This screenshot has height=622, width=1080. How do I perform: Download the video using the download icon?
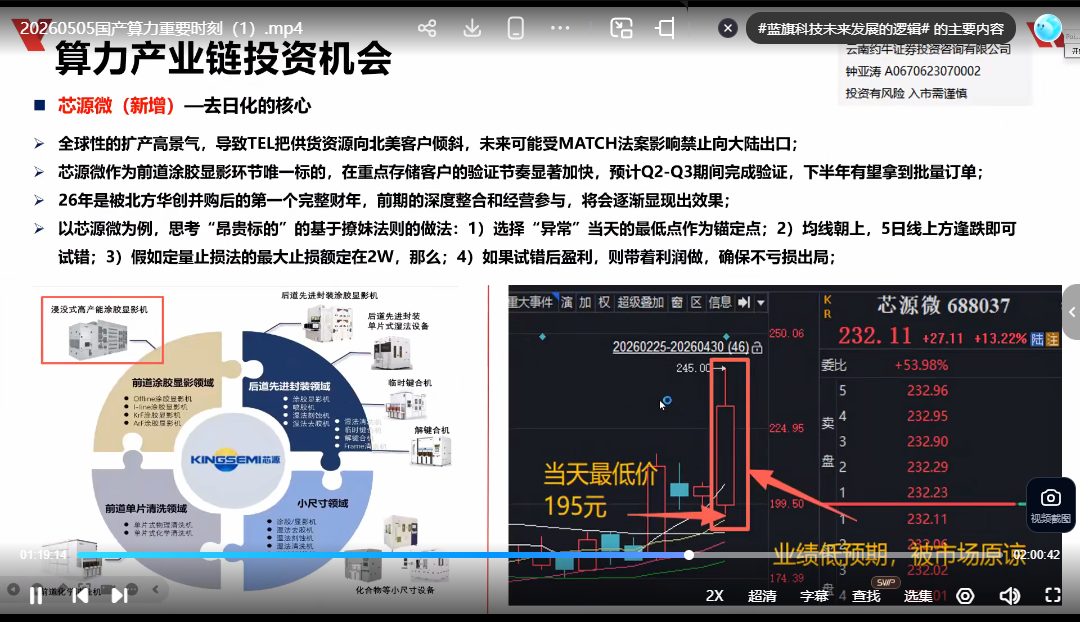(x=472, y=28)
